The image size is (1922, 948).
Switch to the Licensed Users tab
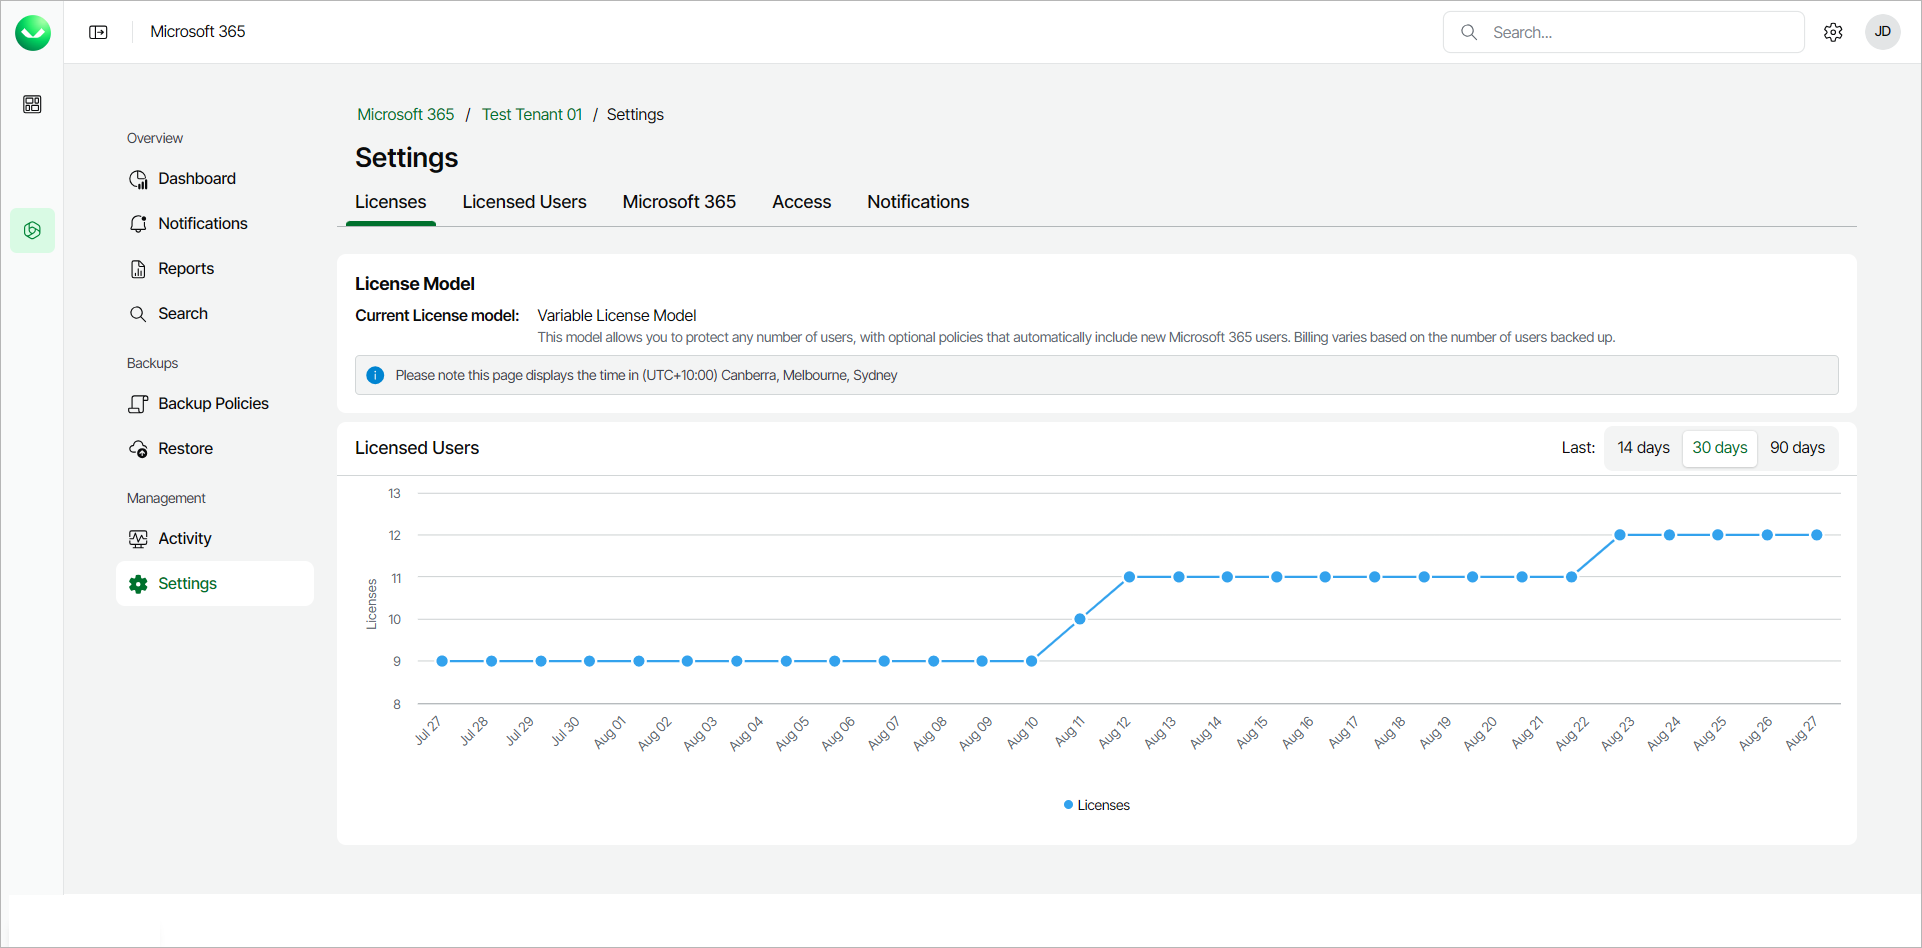coord(524,202)
